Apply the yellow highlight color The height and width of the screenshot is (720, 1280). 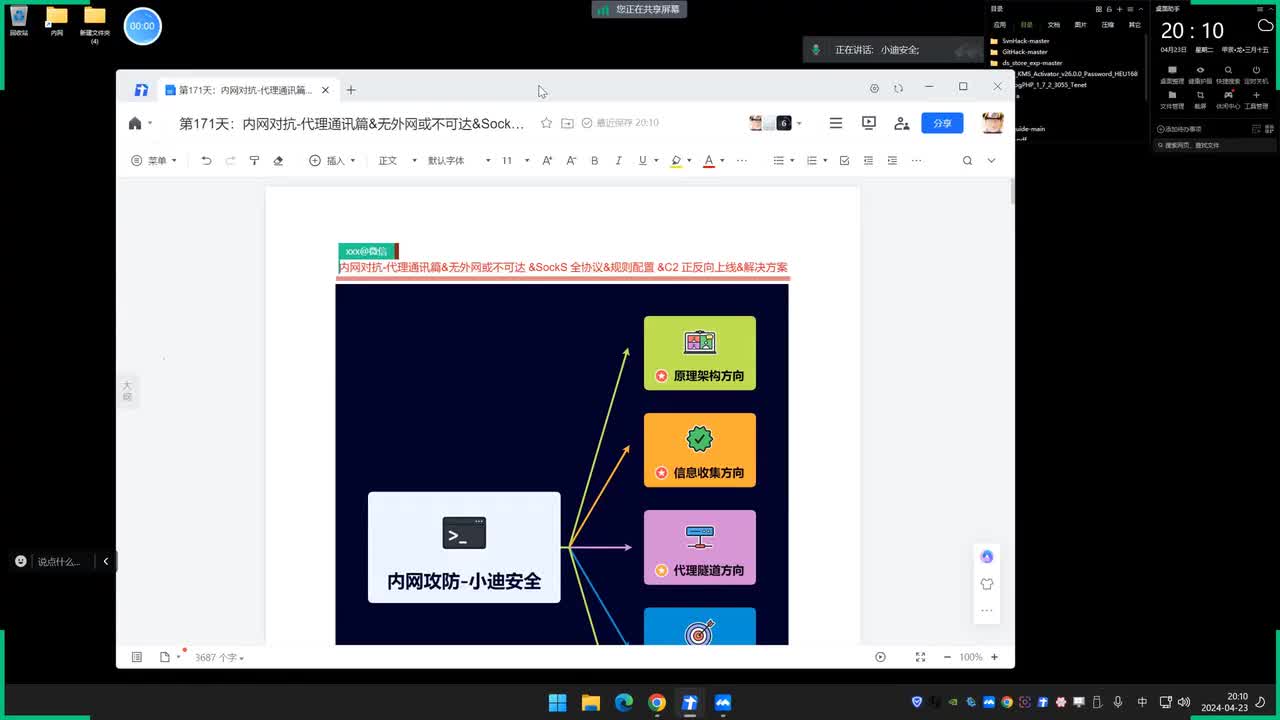tap(676, 160)
